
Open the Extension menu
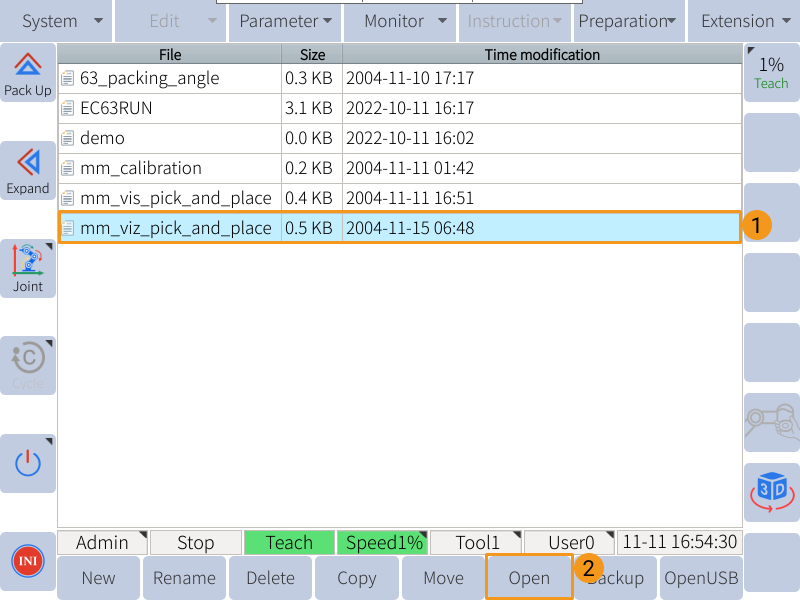click(x=744, y=21)
